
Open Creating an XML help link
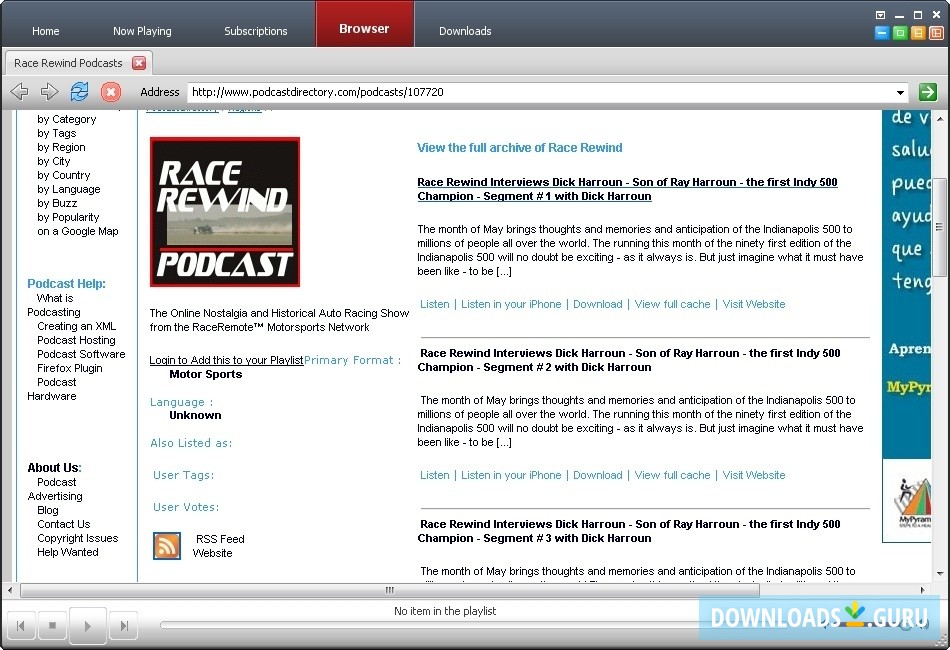coord(76,326)
